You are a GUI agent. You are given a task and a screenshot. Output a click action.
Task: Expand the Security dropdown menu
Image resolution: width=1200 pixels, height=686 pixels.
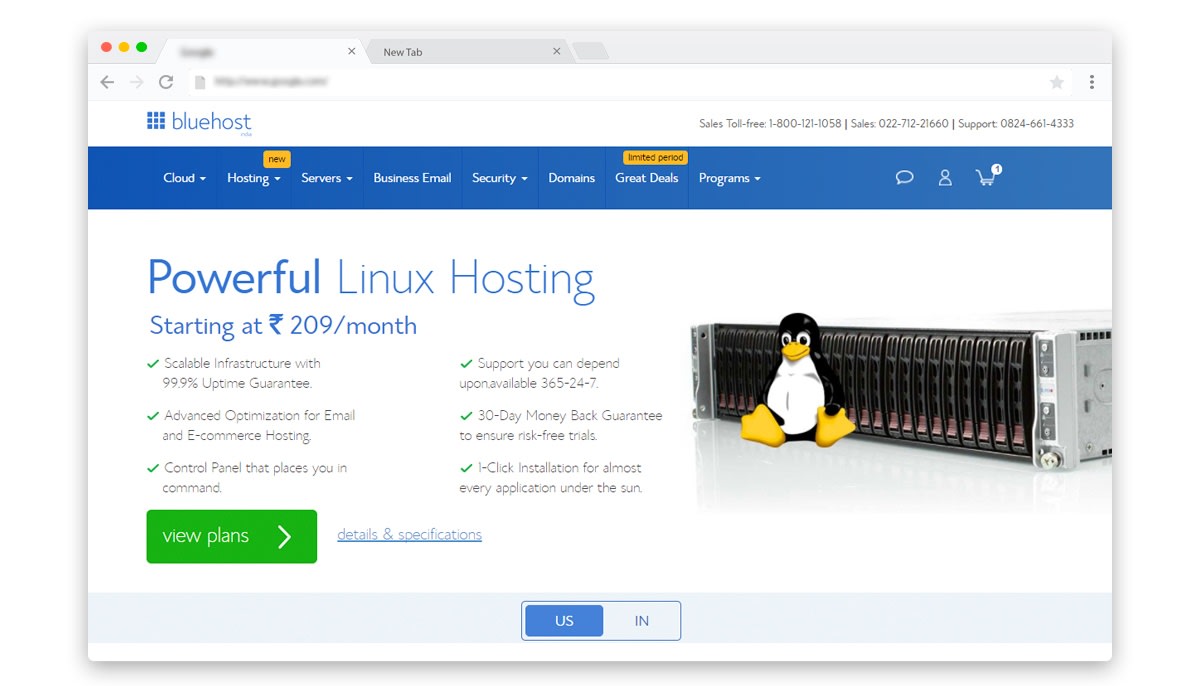[500, 178]
